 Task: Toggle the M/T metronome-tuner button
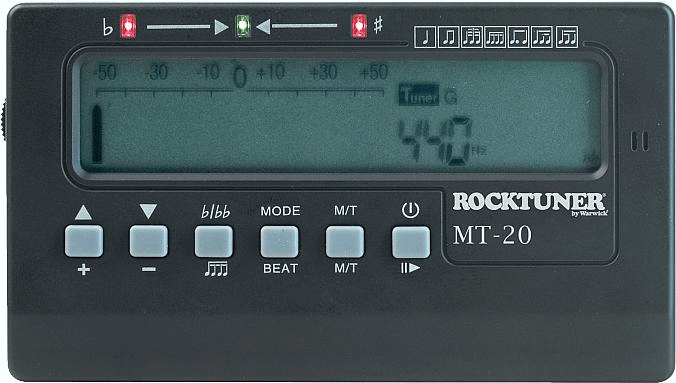point(345,242)
